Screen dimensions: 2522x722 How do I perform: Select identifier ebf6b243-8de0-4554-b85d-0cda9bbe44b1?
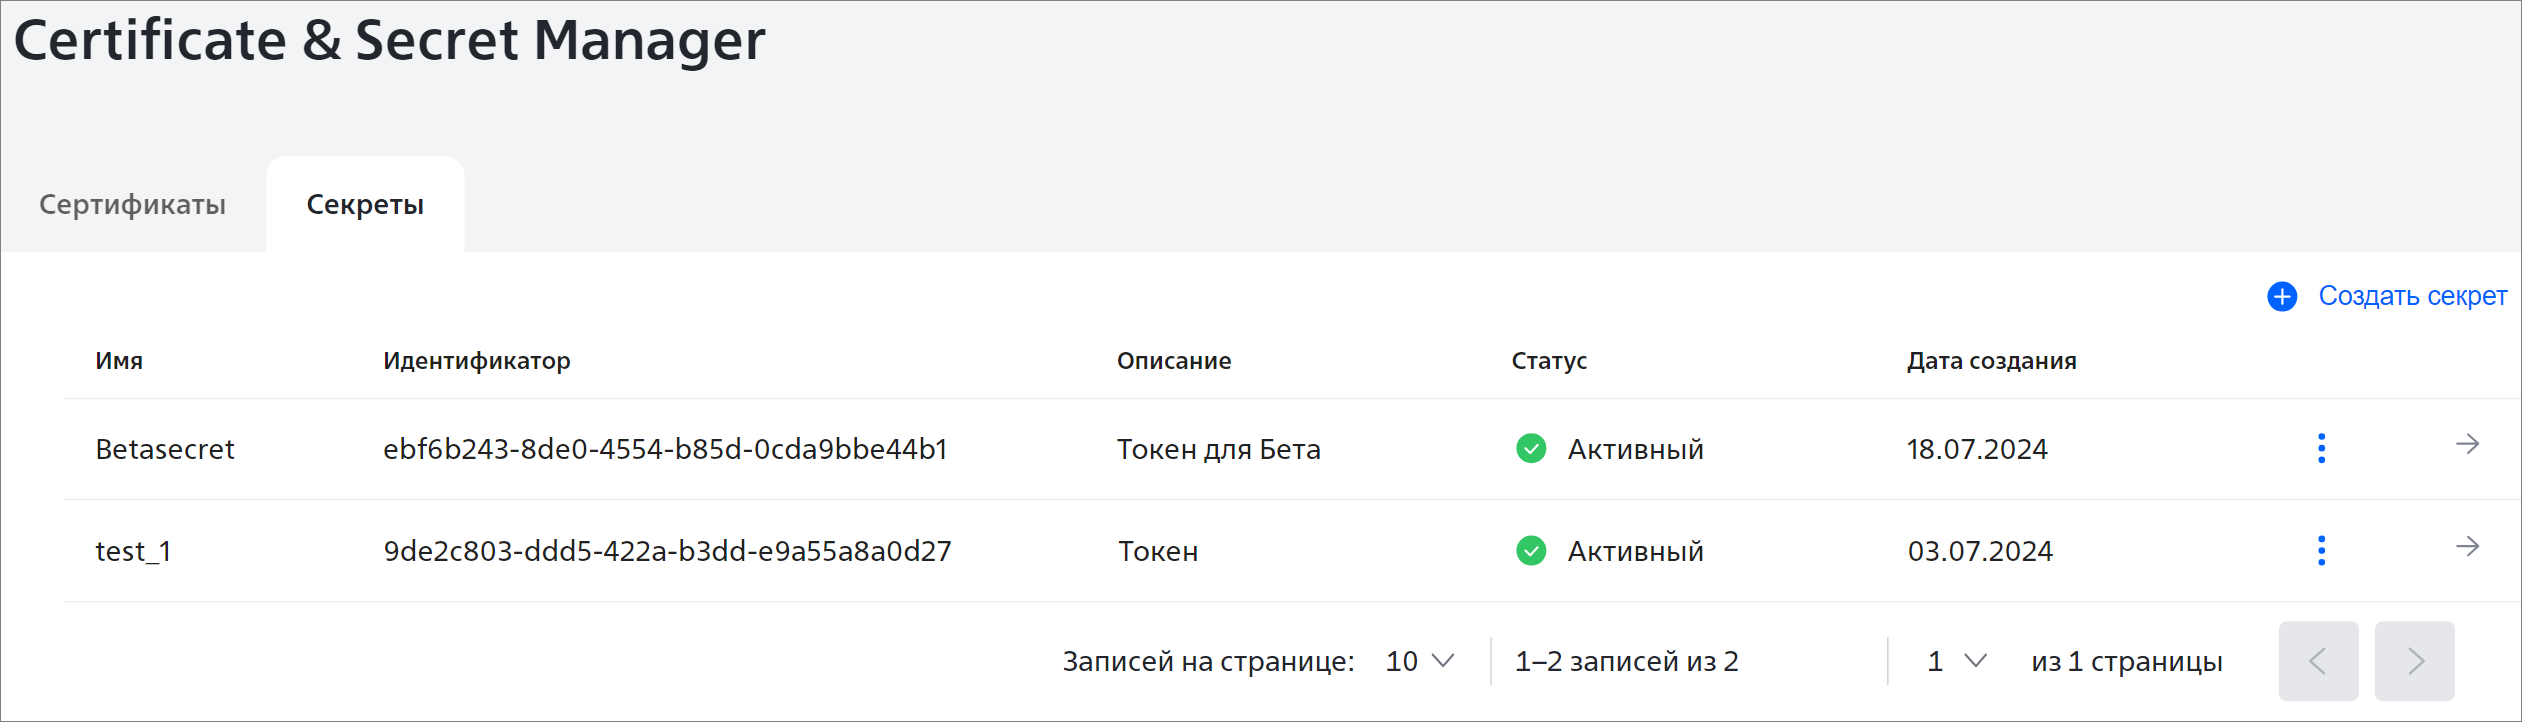pos(665,449)
